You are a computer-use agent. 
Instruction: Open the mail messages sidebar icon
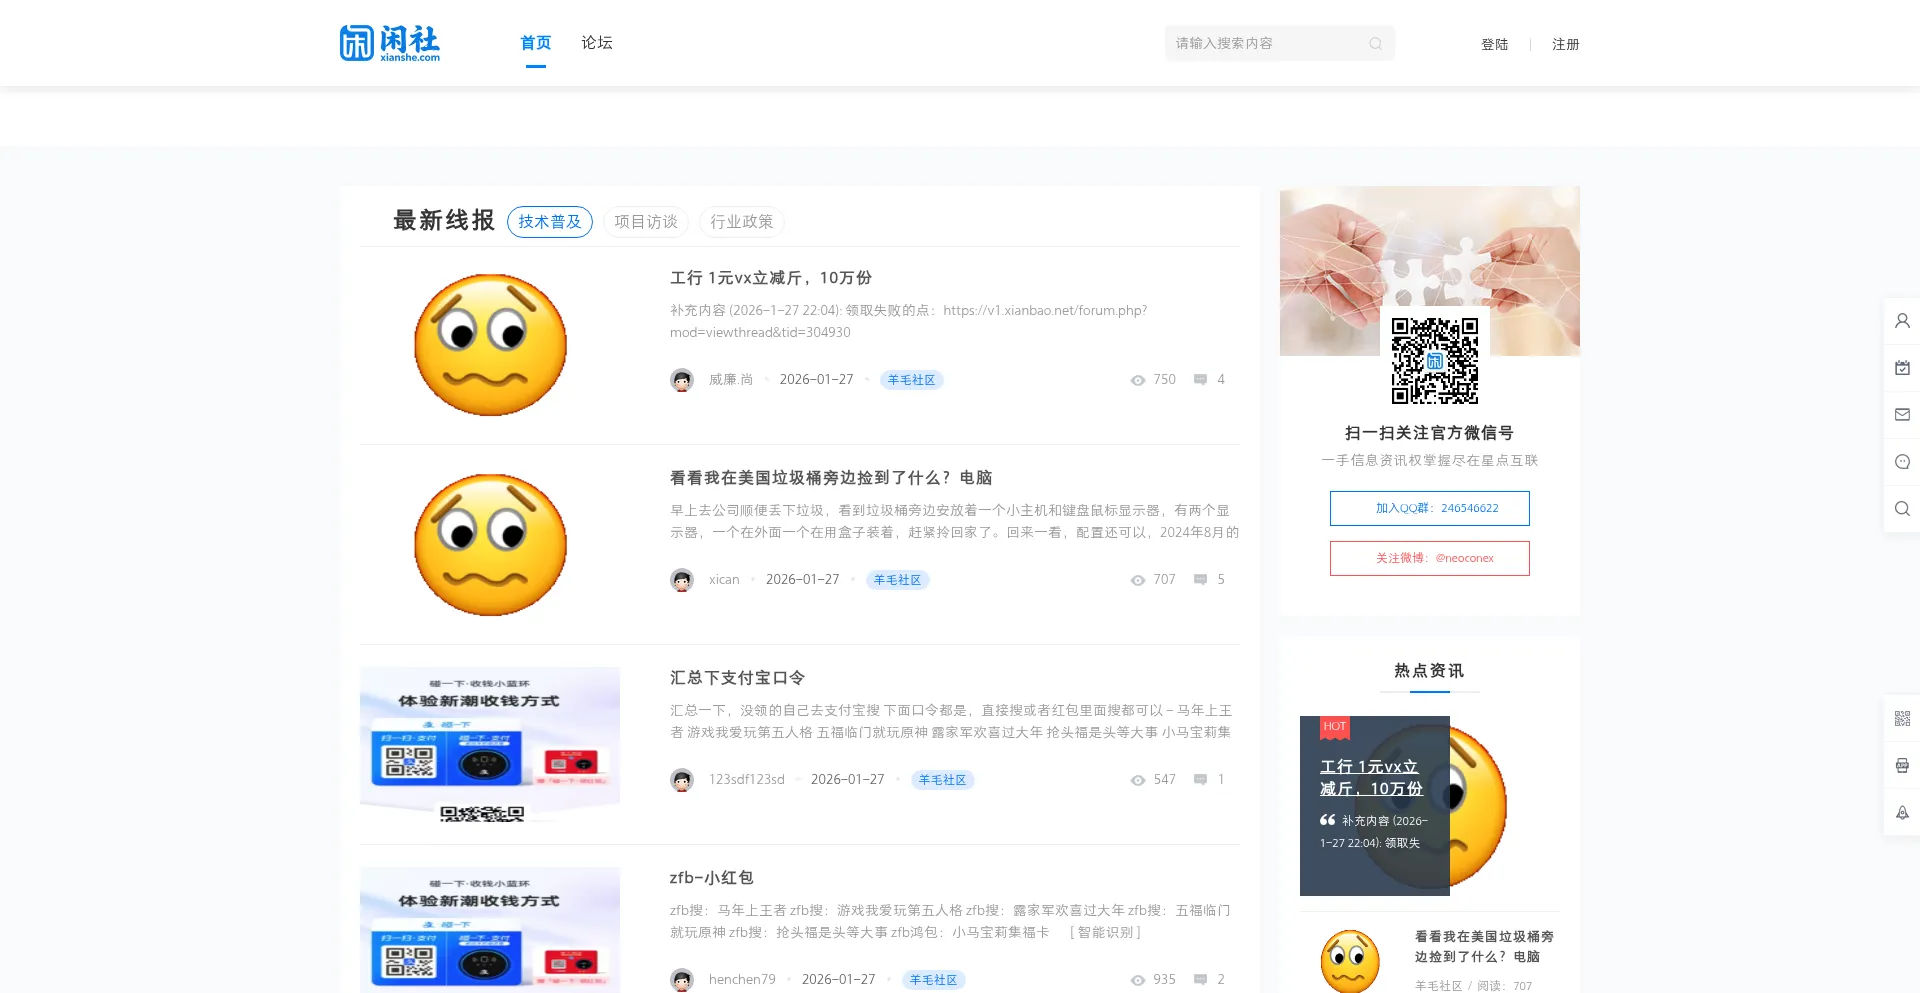(1902, 415)
